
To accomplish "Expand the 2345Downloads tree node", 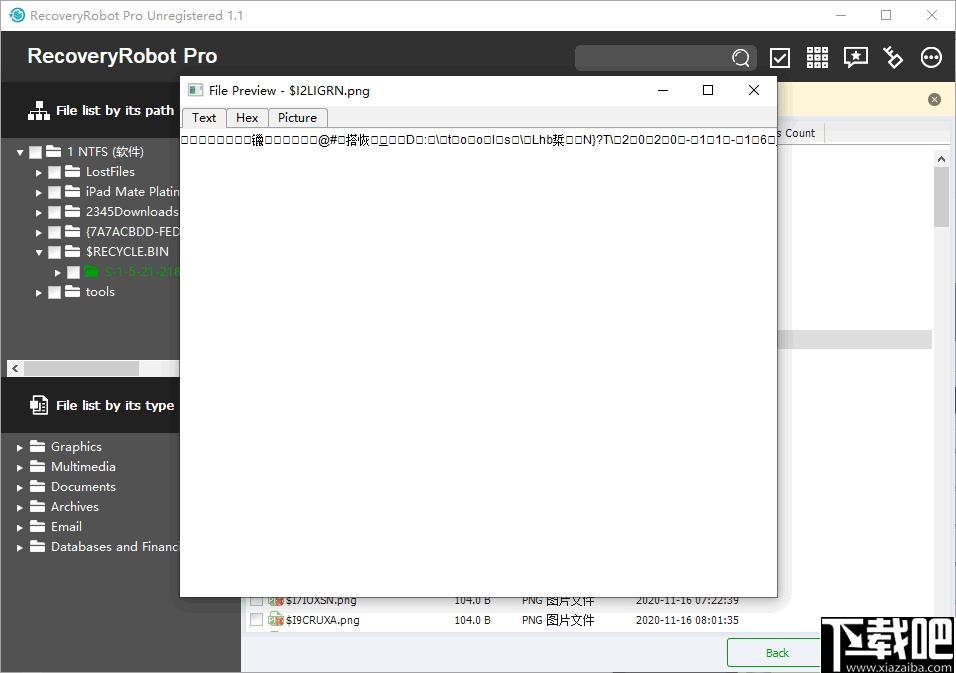I will [x=39, y=212].
